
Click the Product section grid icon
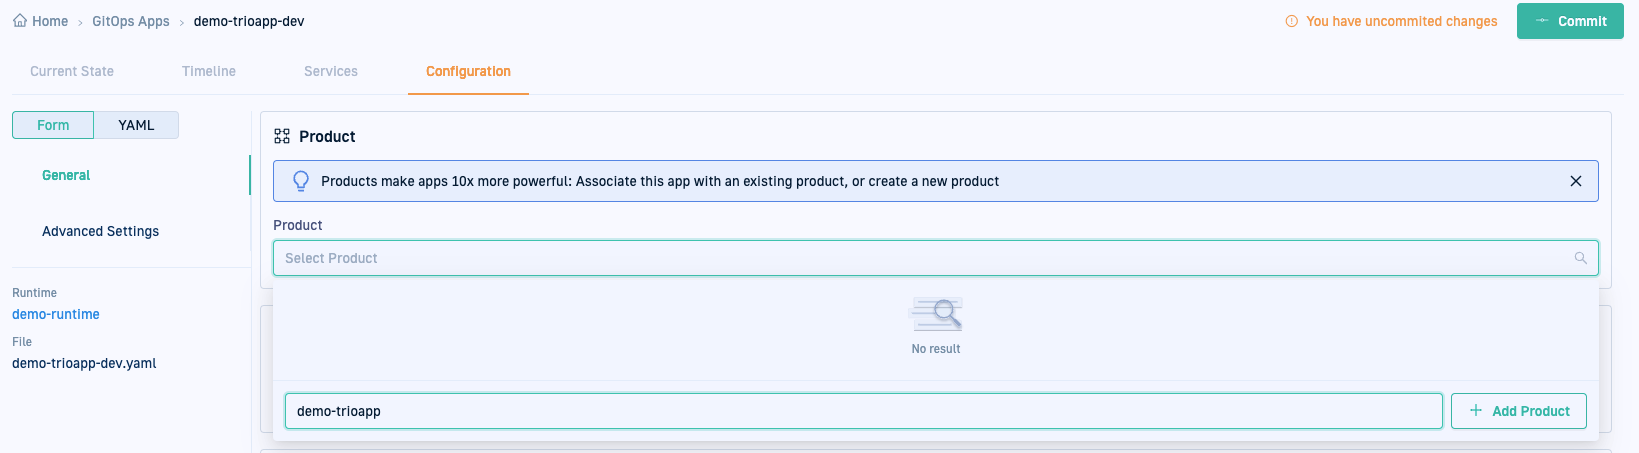point(282,137)
